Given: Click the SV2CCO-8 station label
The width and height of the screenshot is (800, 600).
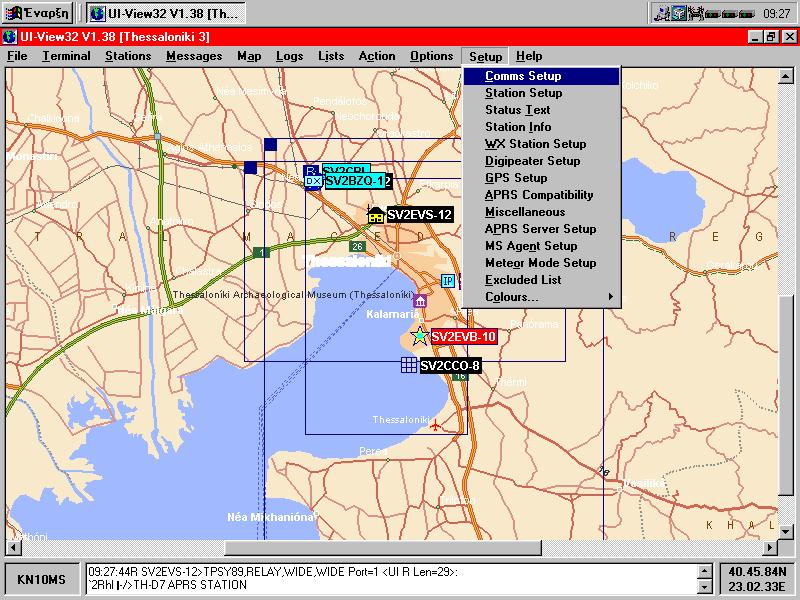Looking at the screenshot, I should [450, 366].
